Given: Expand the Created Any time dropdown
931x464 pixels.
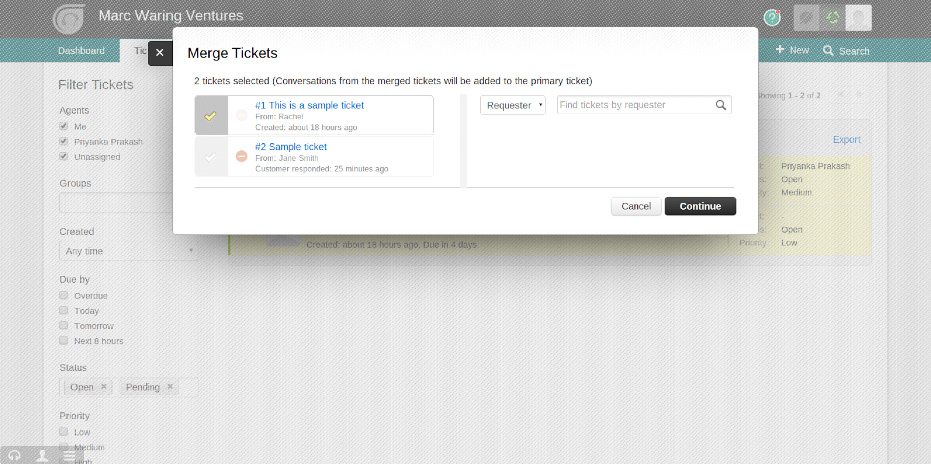Looking at the screenshot, I should [128, 251].
